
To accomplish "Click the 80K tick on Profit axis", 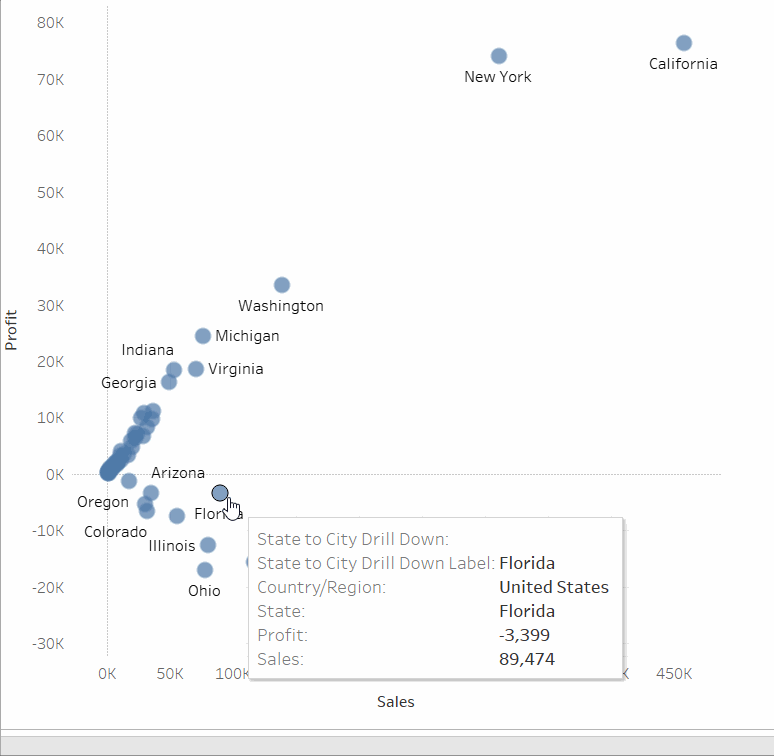I will click(51, 22).
